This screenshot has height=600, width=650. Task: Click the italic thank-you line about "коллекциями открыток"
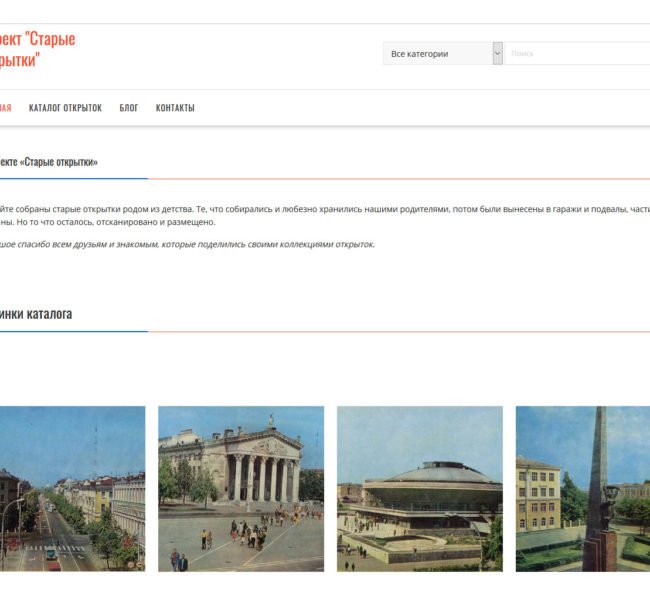click(x=187, y=244)
